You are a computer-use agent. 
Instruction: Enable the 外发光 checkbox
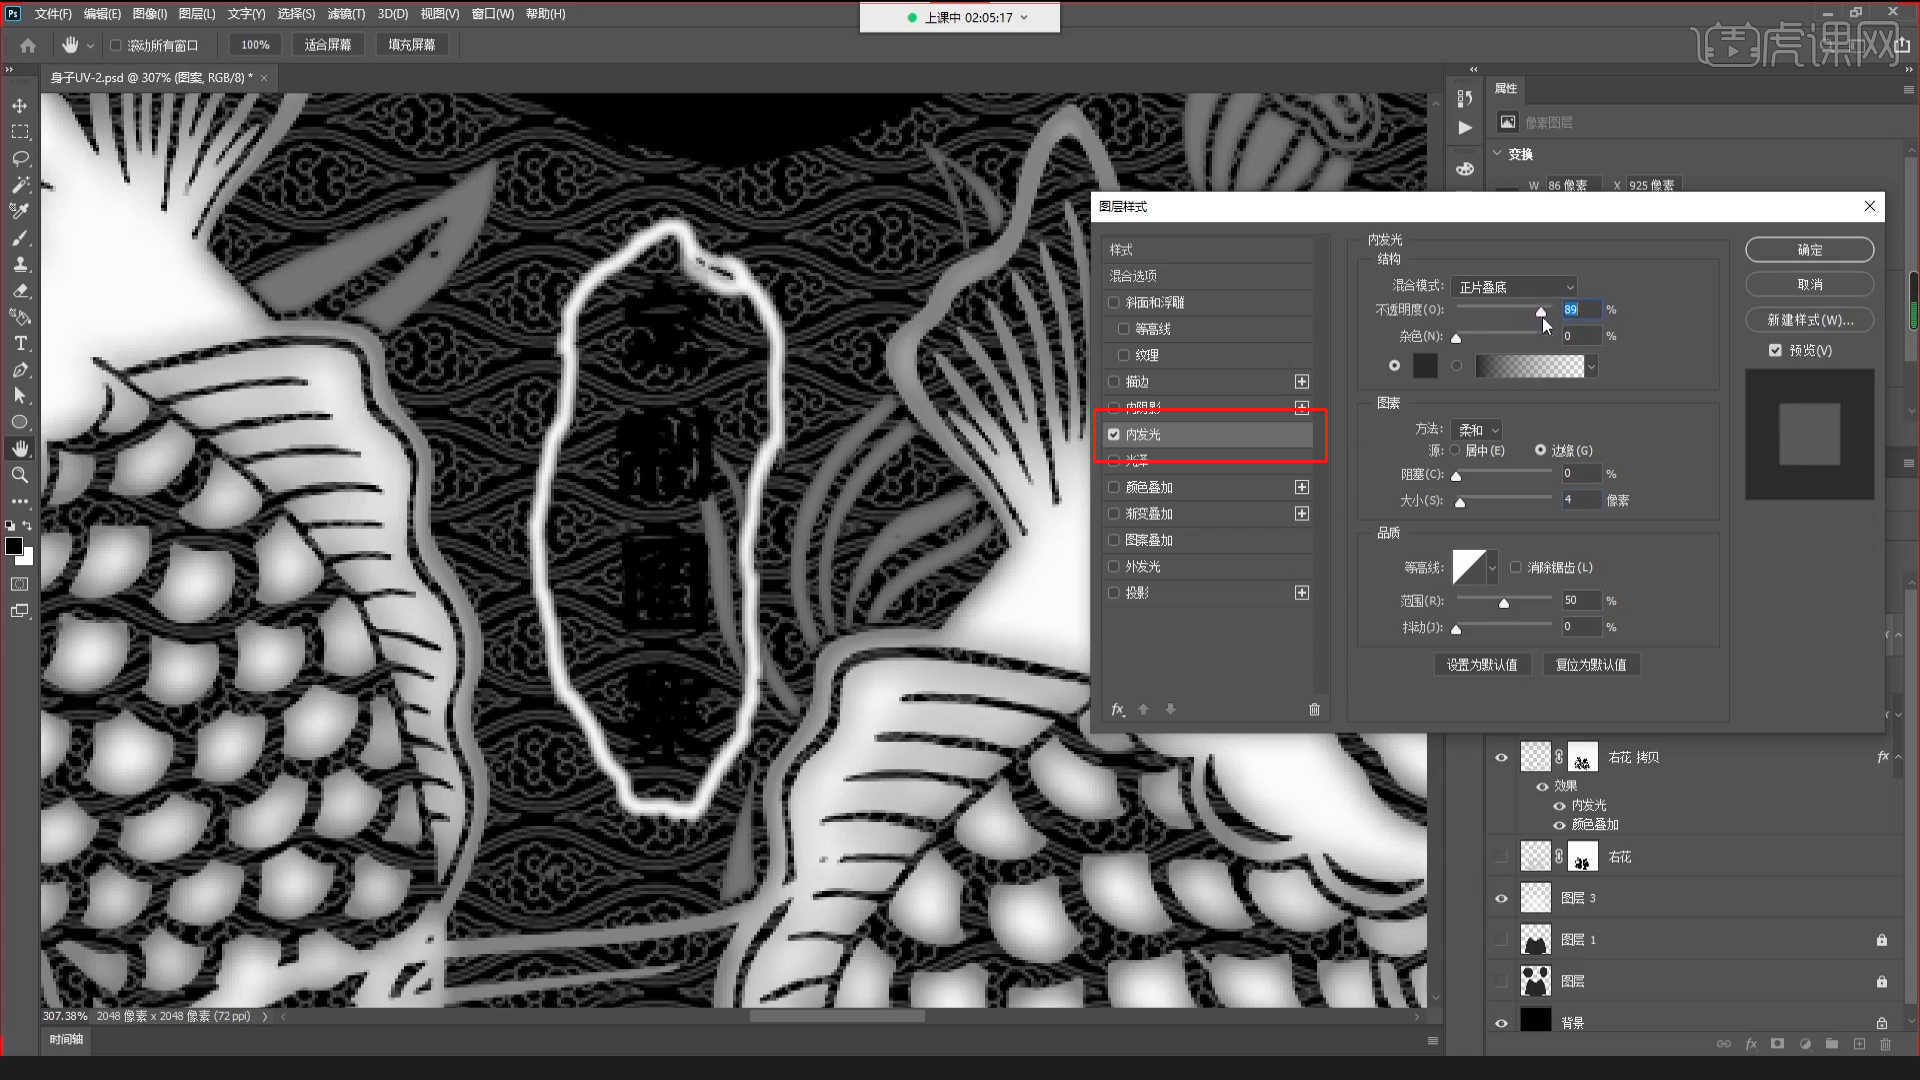pos(1113,566)
